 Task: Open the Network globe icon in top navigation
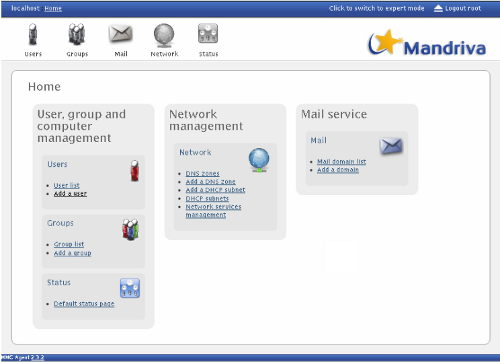click(x=164, y=35)
